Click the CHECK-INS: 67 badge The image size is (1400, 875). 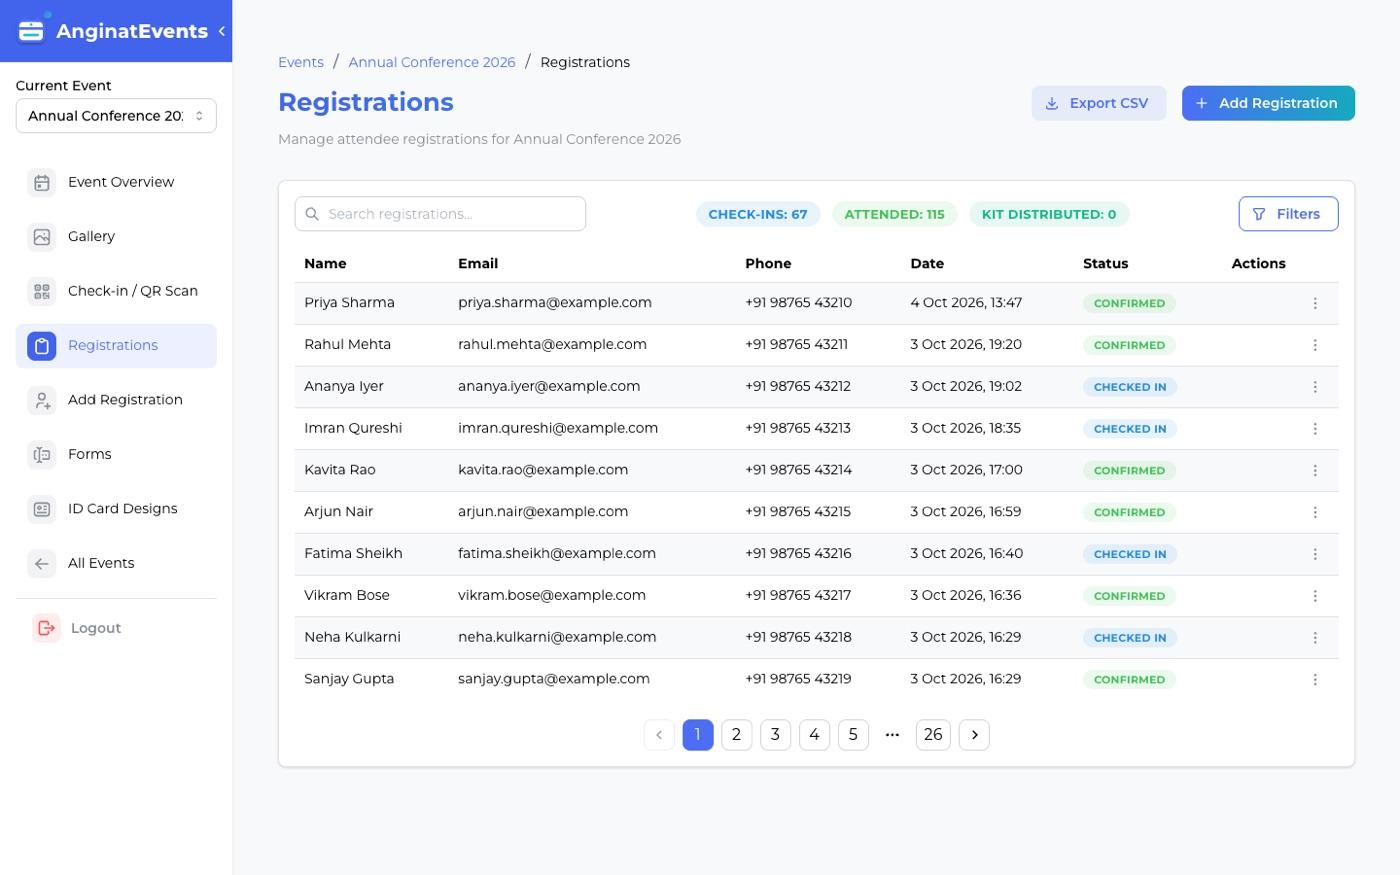(758, 214)
